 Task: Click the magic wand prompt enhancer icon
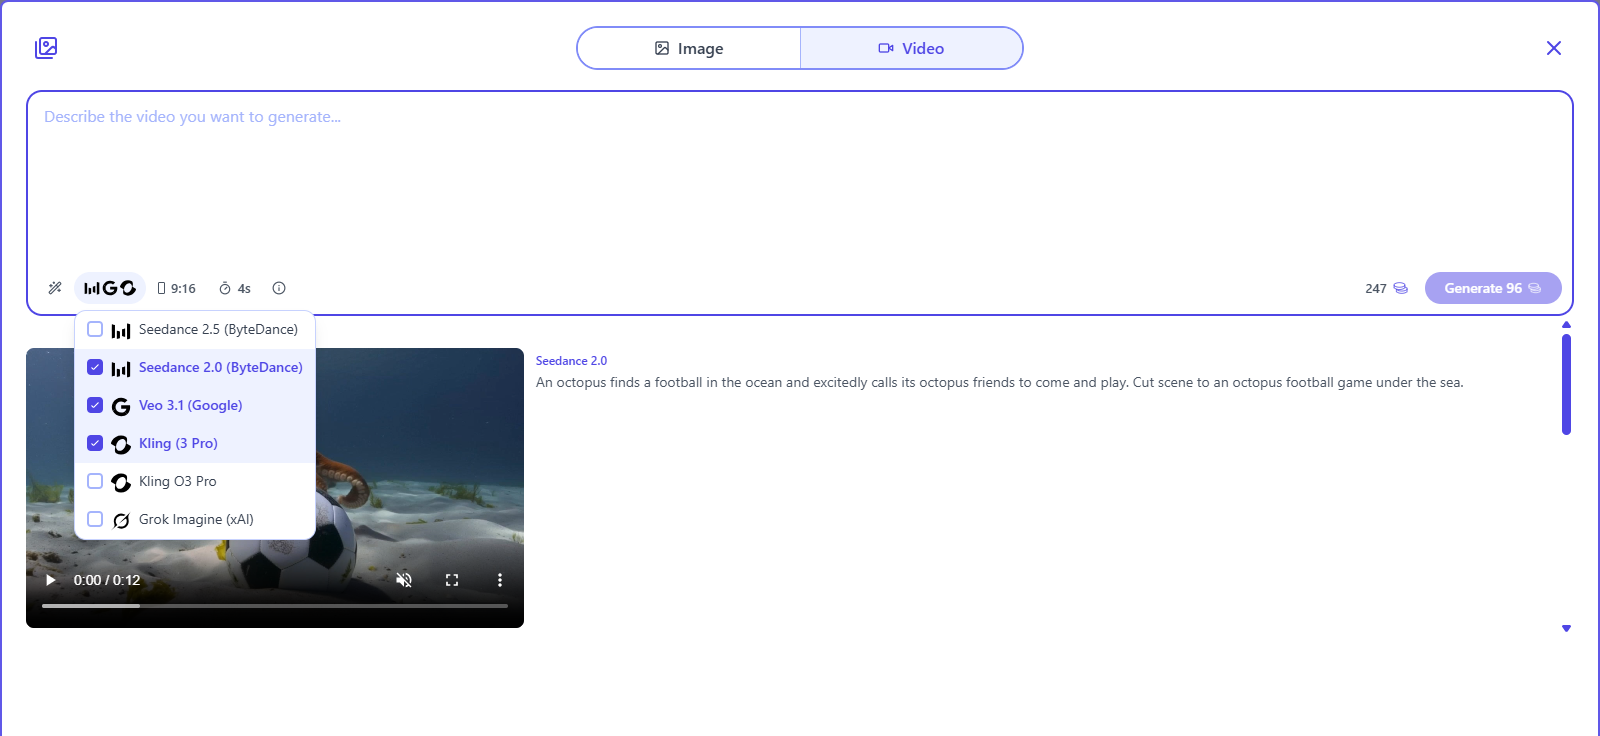tap(55, 288)
